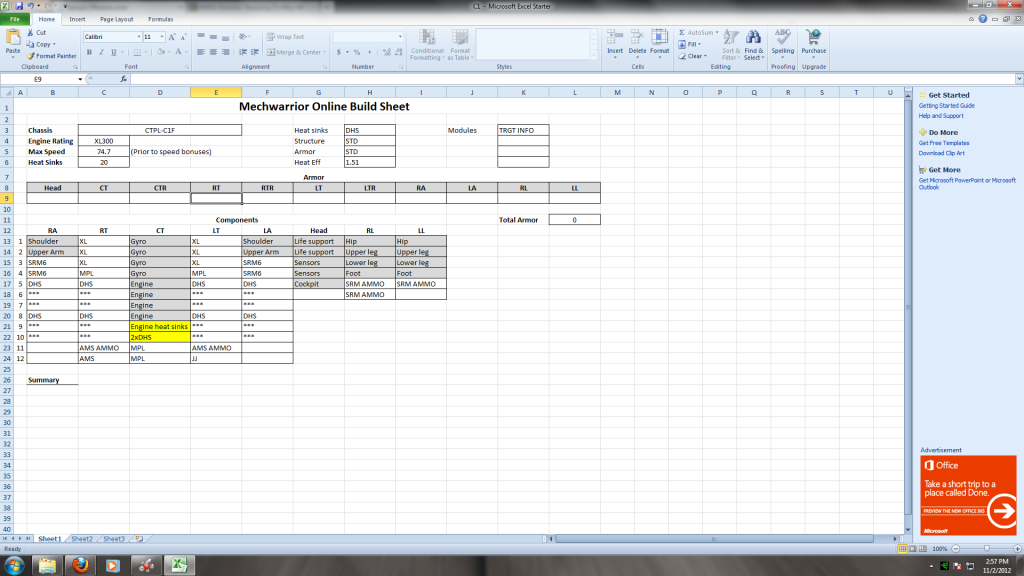Image resolution: width=1024 pixels, height=576 pixels.
Task: Click Get Microsoft PowerPoint or Outlook link
Action: coord(967,184)
